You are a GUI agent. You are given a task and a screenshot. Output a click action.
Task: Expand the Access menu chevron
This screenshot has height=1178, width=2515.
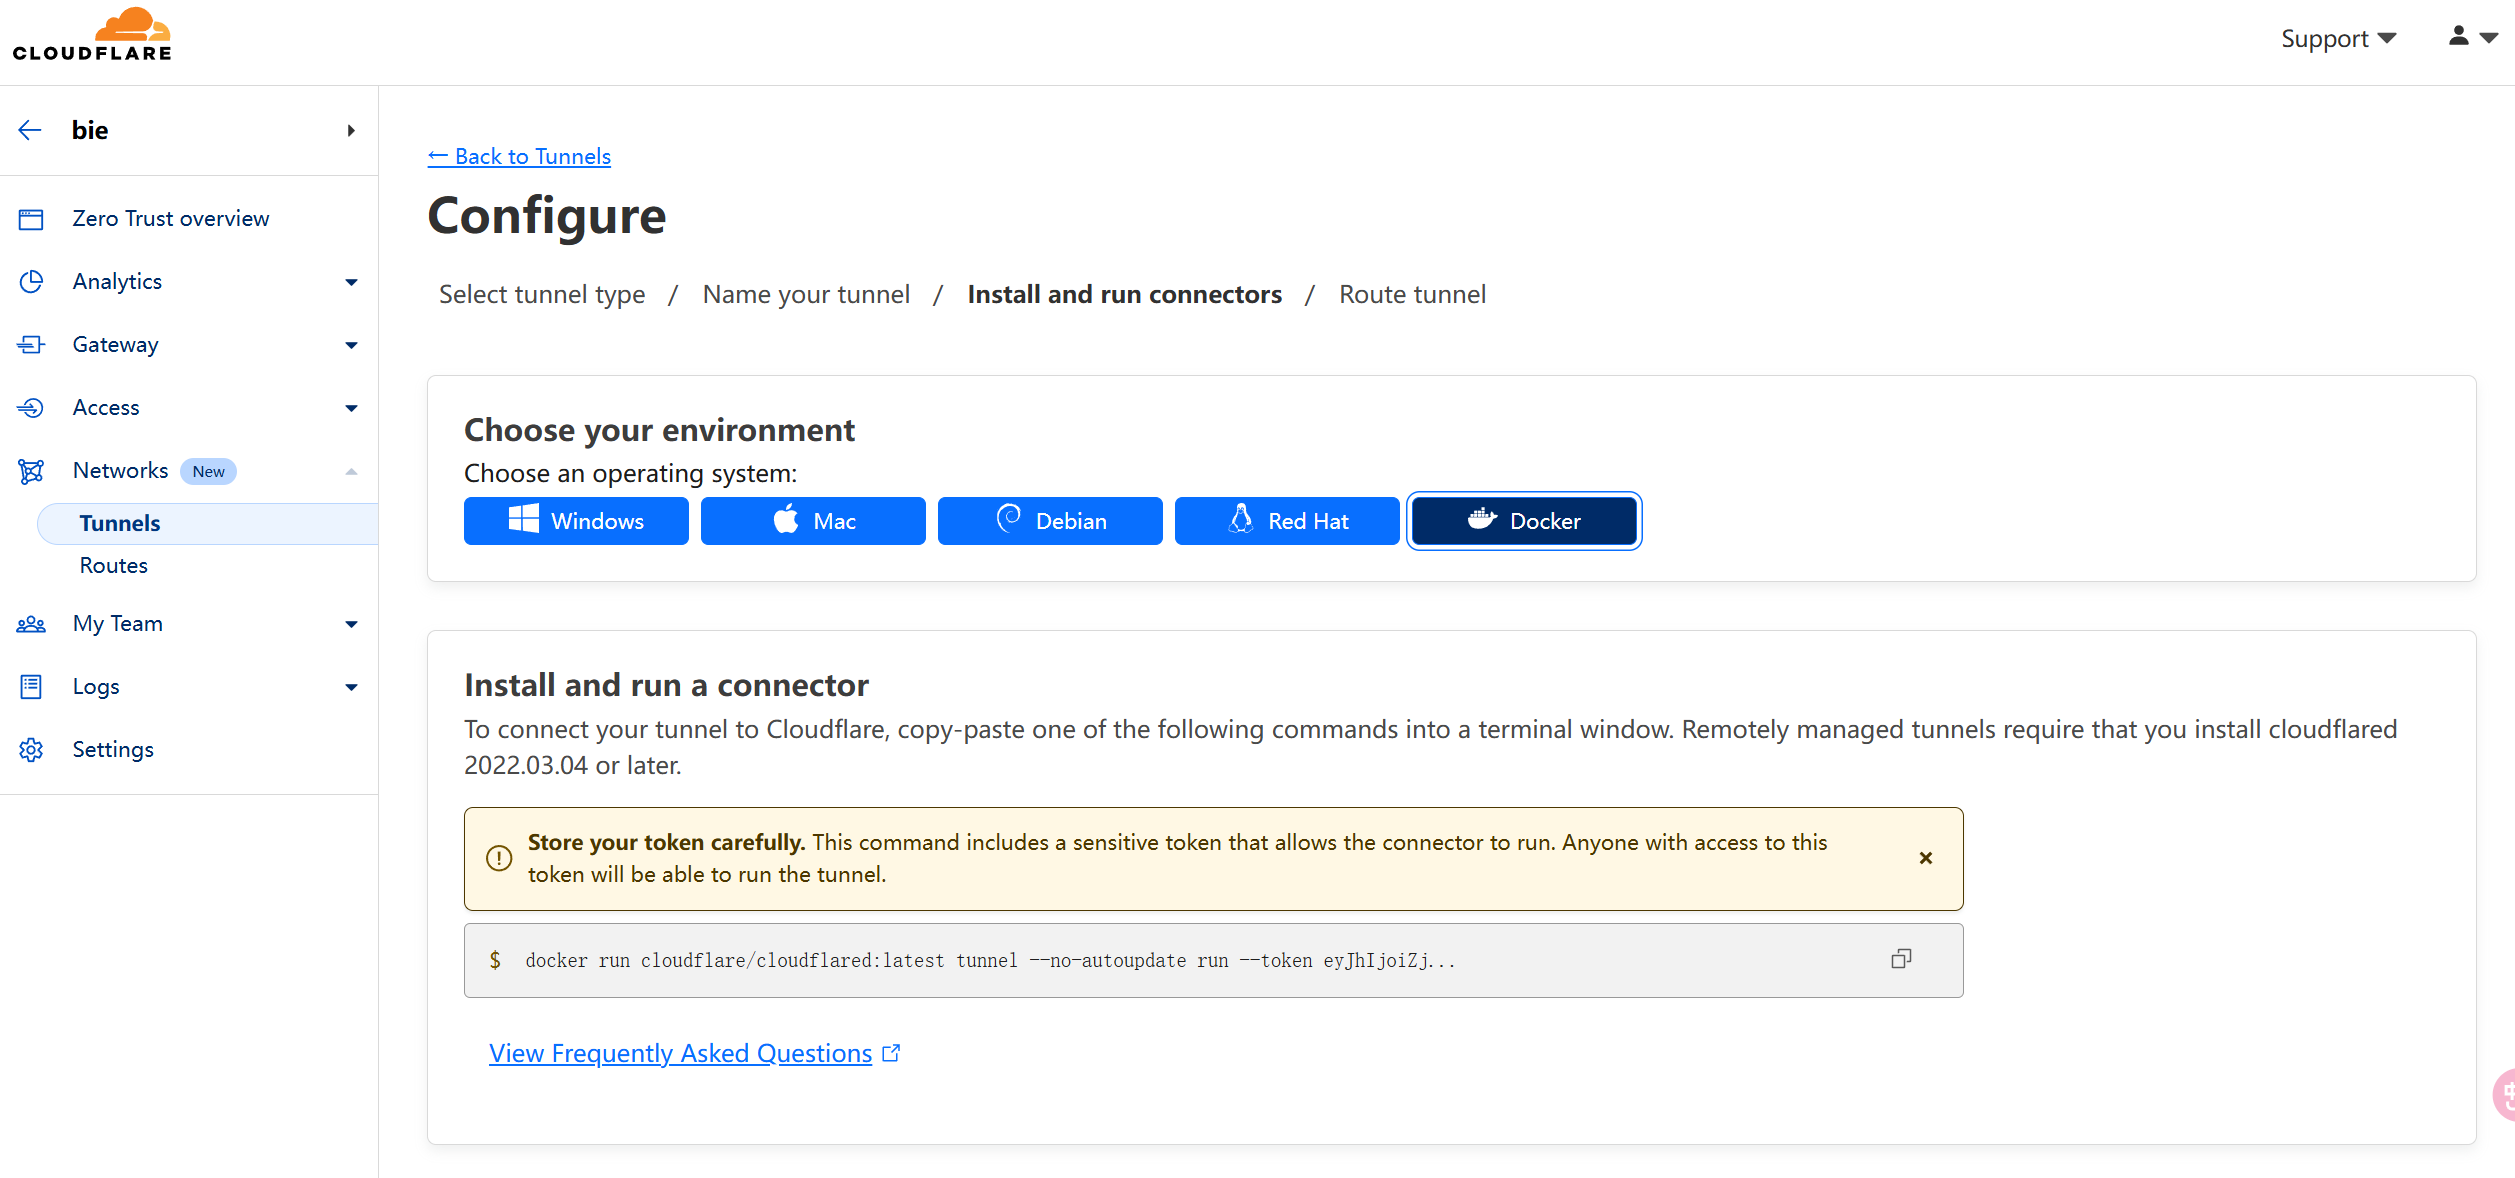[x=351, y=408]
